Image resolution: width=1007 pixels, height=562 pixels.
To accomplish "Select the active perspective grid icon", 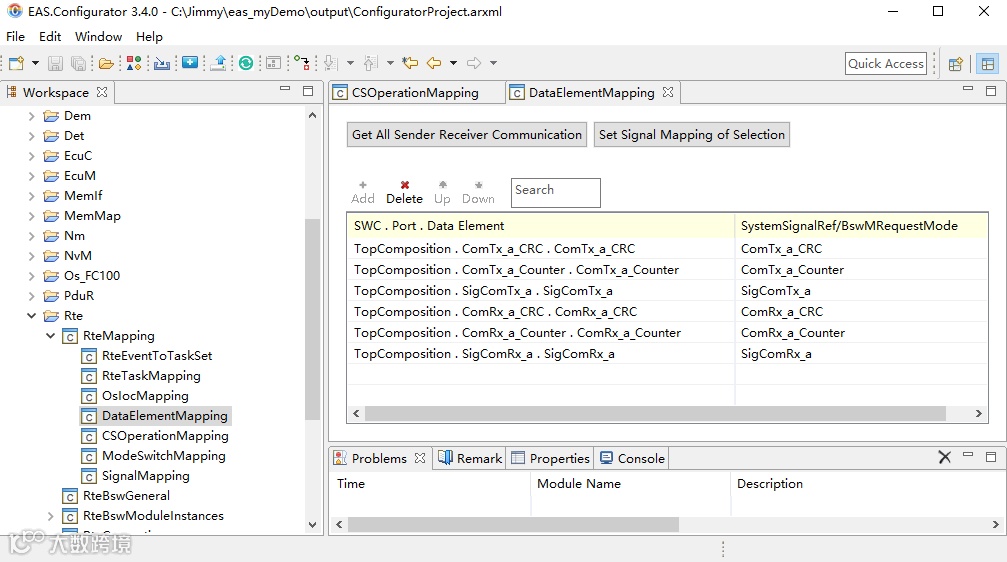I will point(988,64).
